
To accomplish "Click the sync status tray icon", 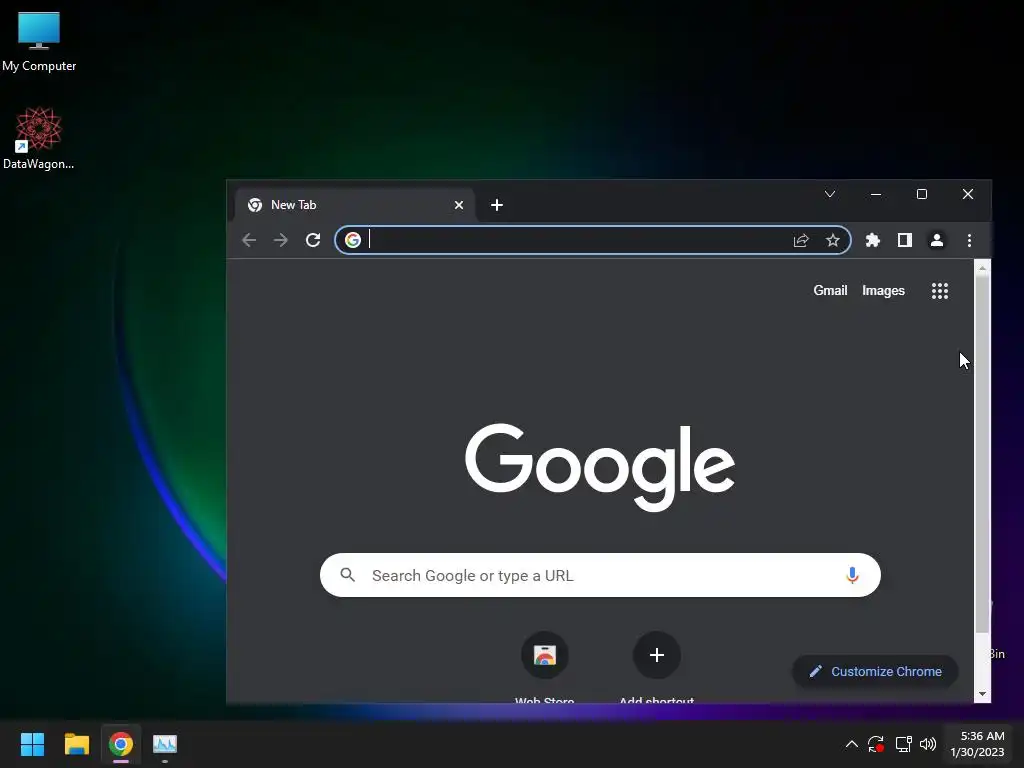I will pos(876,744).
